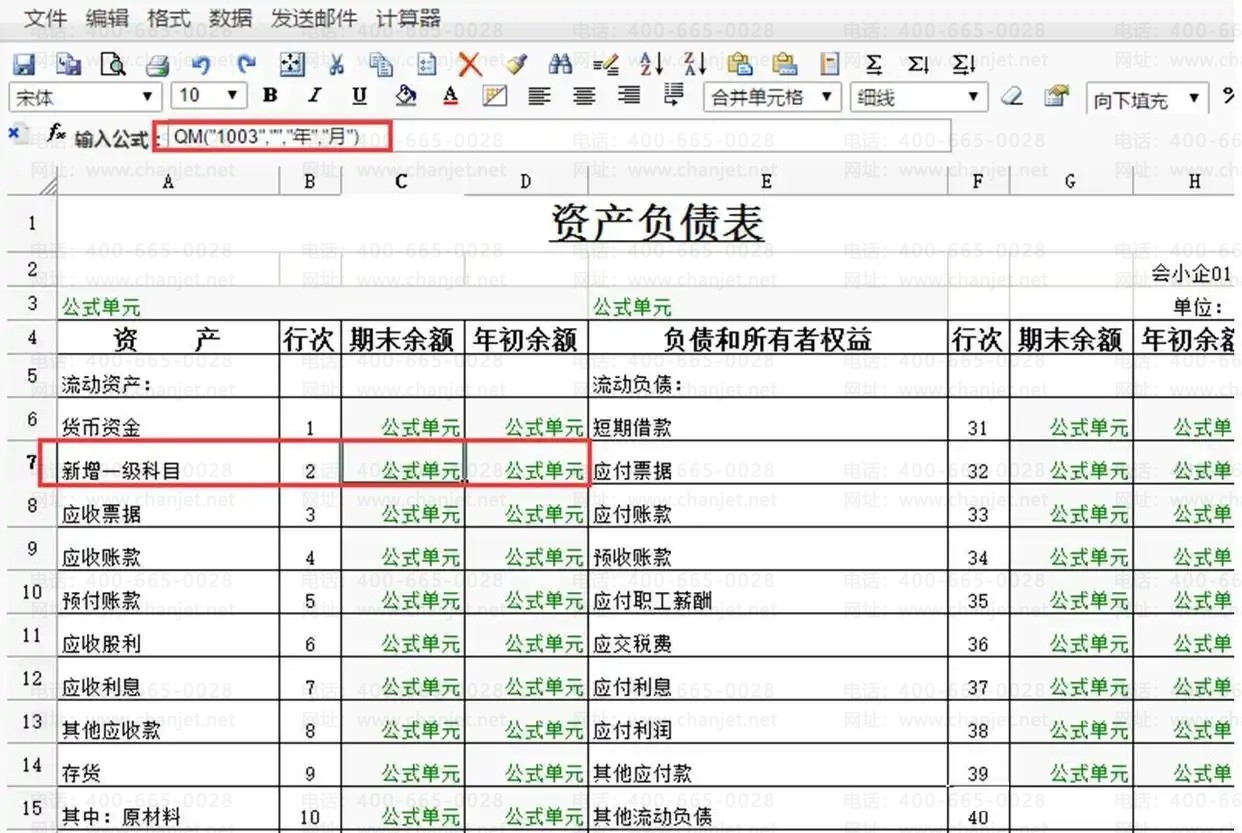Click the eraser clear icon
This screenshot has height=833, width=1242.
[1012, 96]
